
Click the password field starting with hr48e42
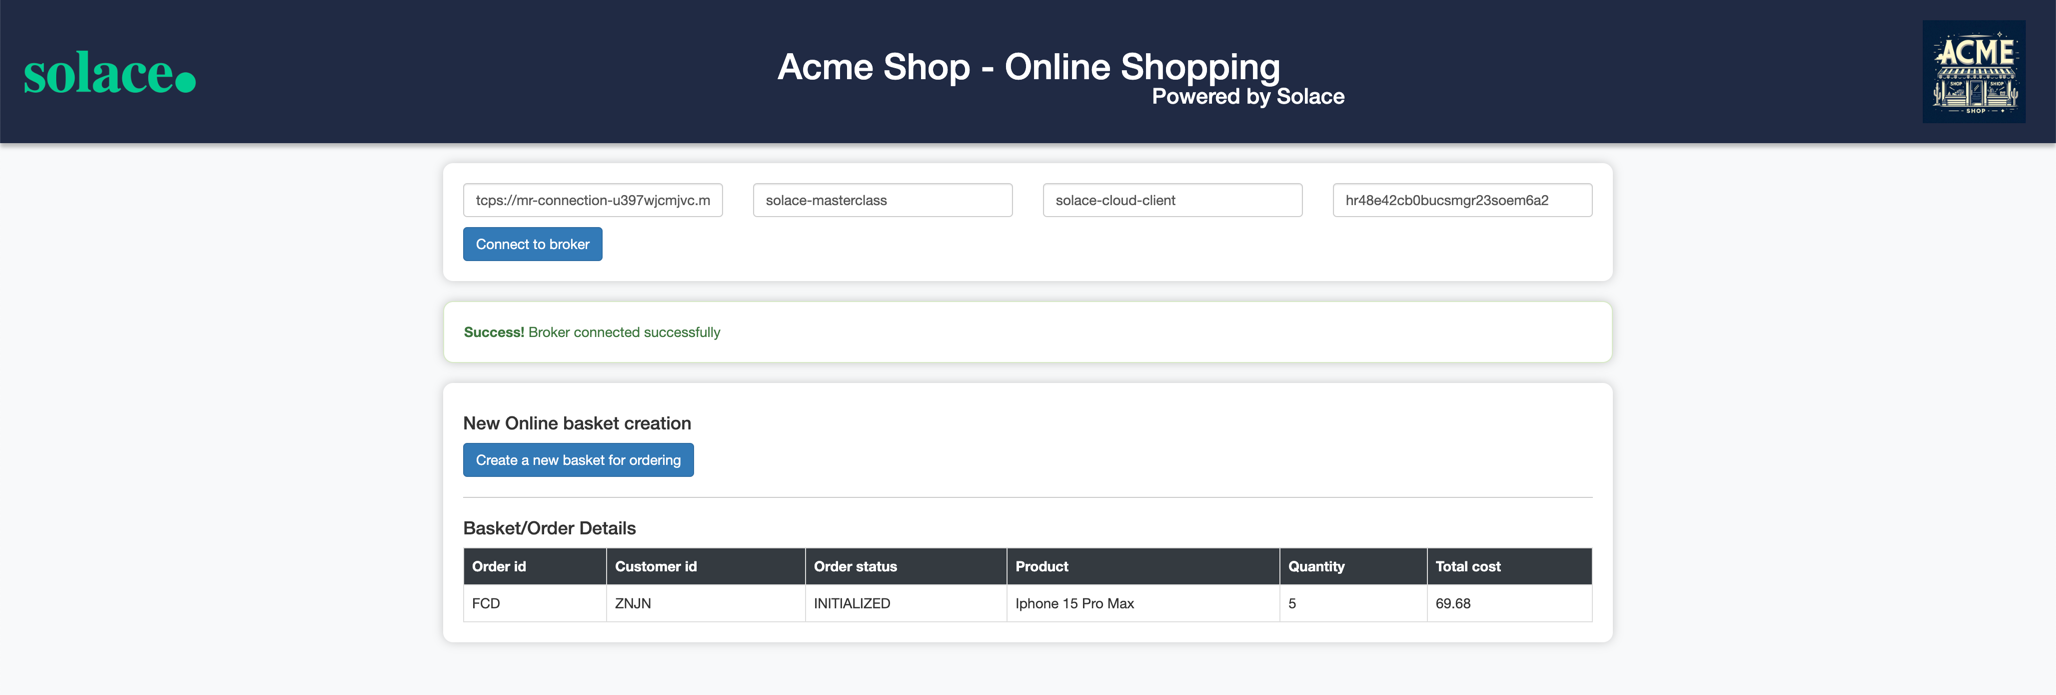pos(1462,200)
